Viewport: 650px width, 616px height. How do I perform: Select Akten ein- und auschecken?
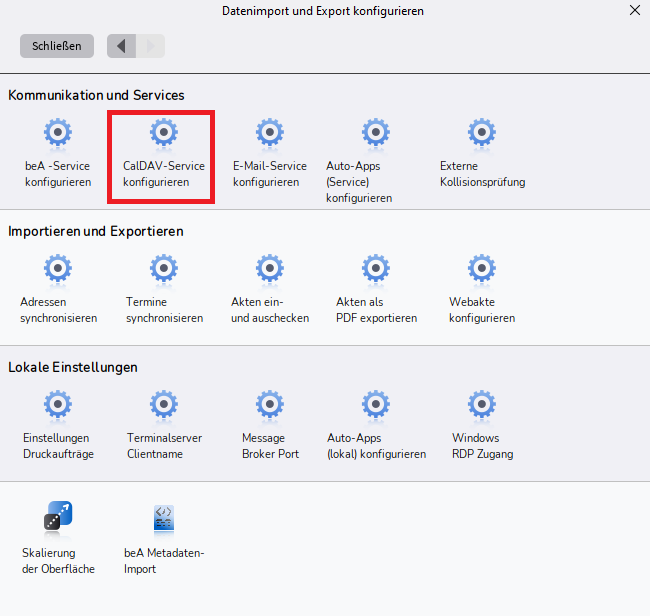tap(270, 289)
